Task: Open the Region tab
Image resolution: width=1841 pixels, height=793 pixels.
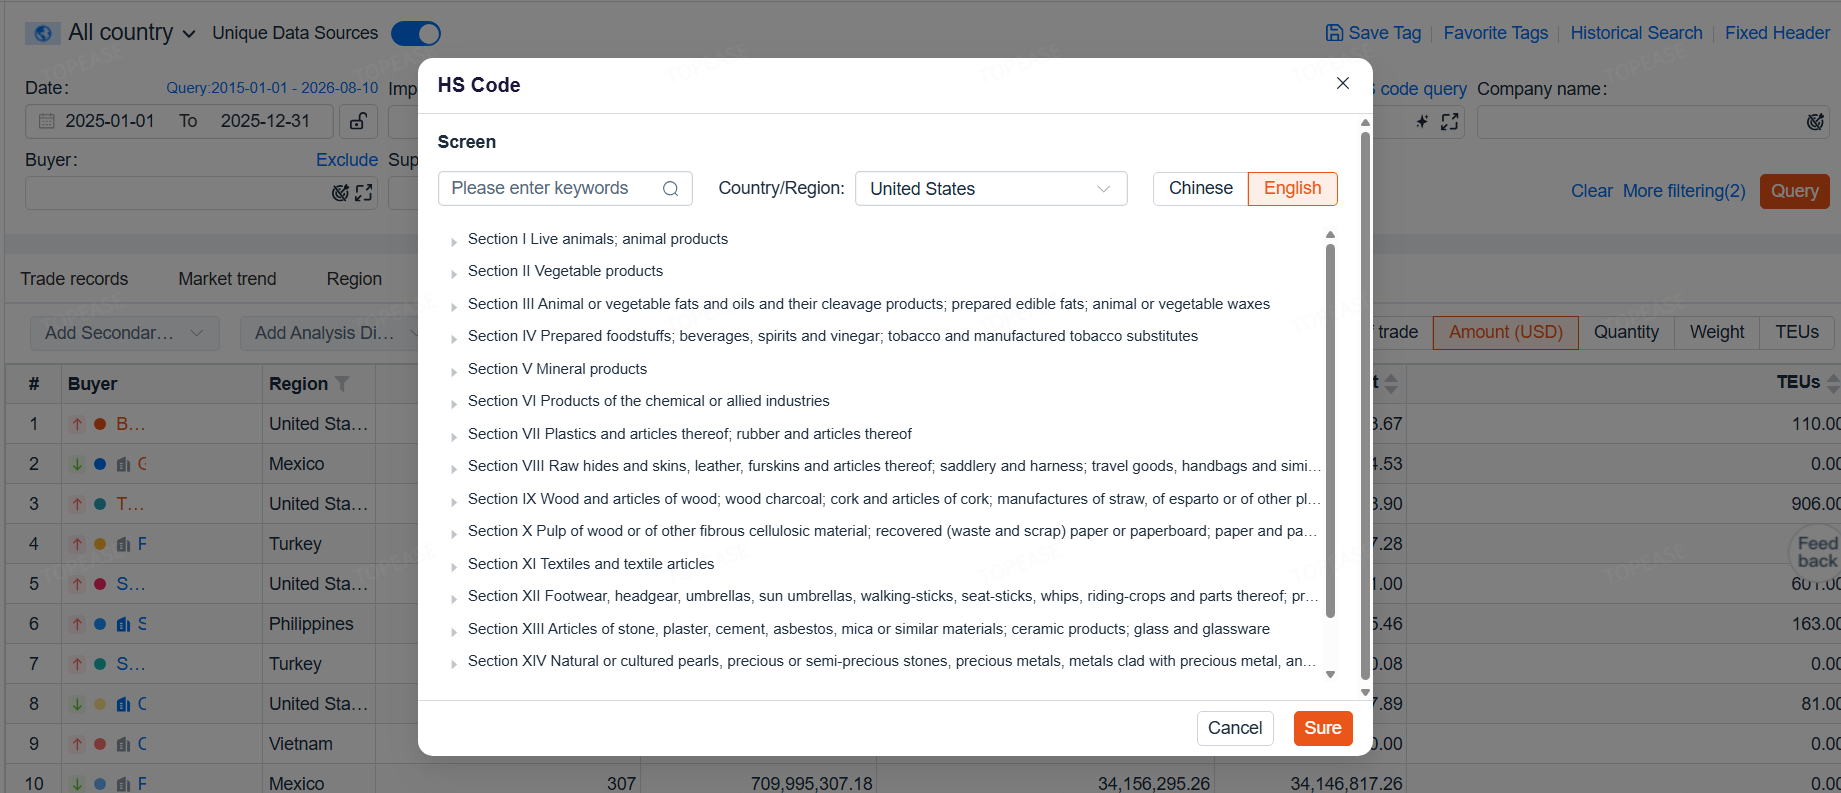Action: [354, 279]
